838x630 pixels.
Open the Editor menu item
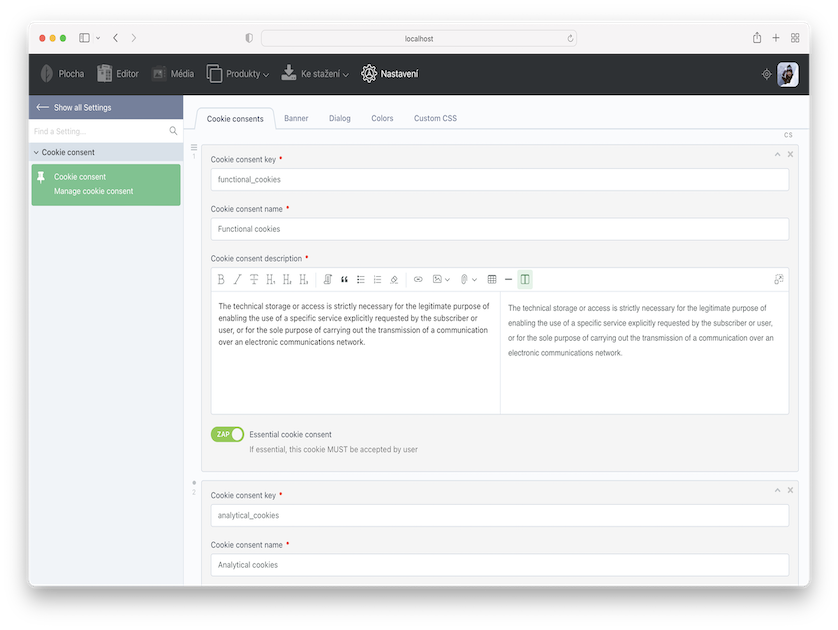coord(118,74)
